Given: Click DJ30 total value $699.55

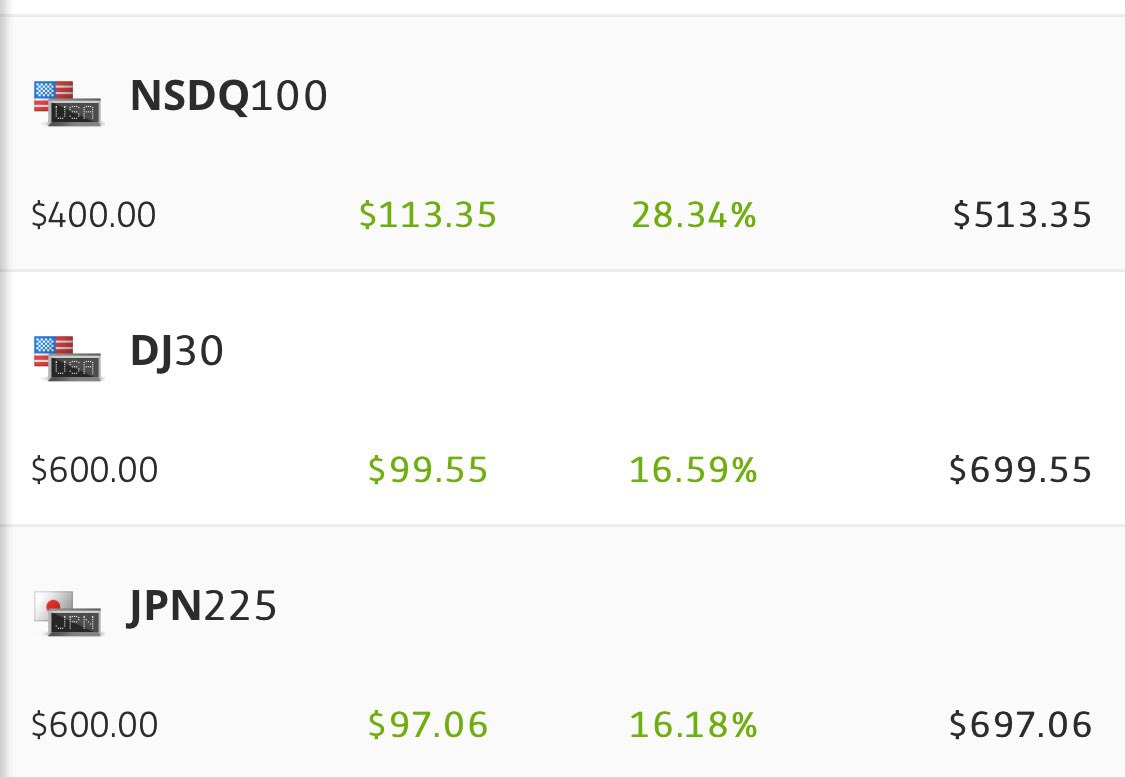Looking at the screenshot, I should pos(1021,470).
